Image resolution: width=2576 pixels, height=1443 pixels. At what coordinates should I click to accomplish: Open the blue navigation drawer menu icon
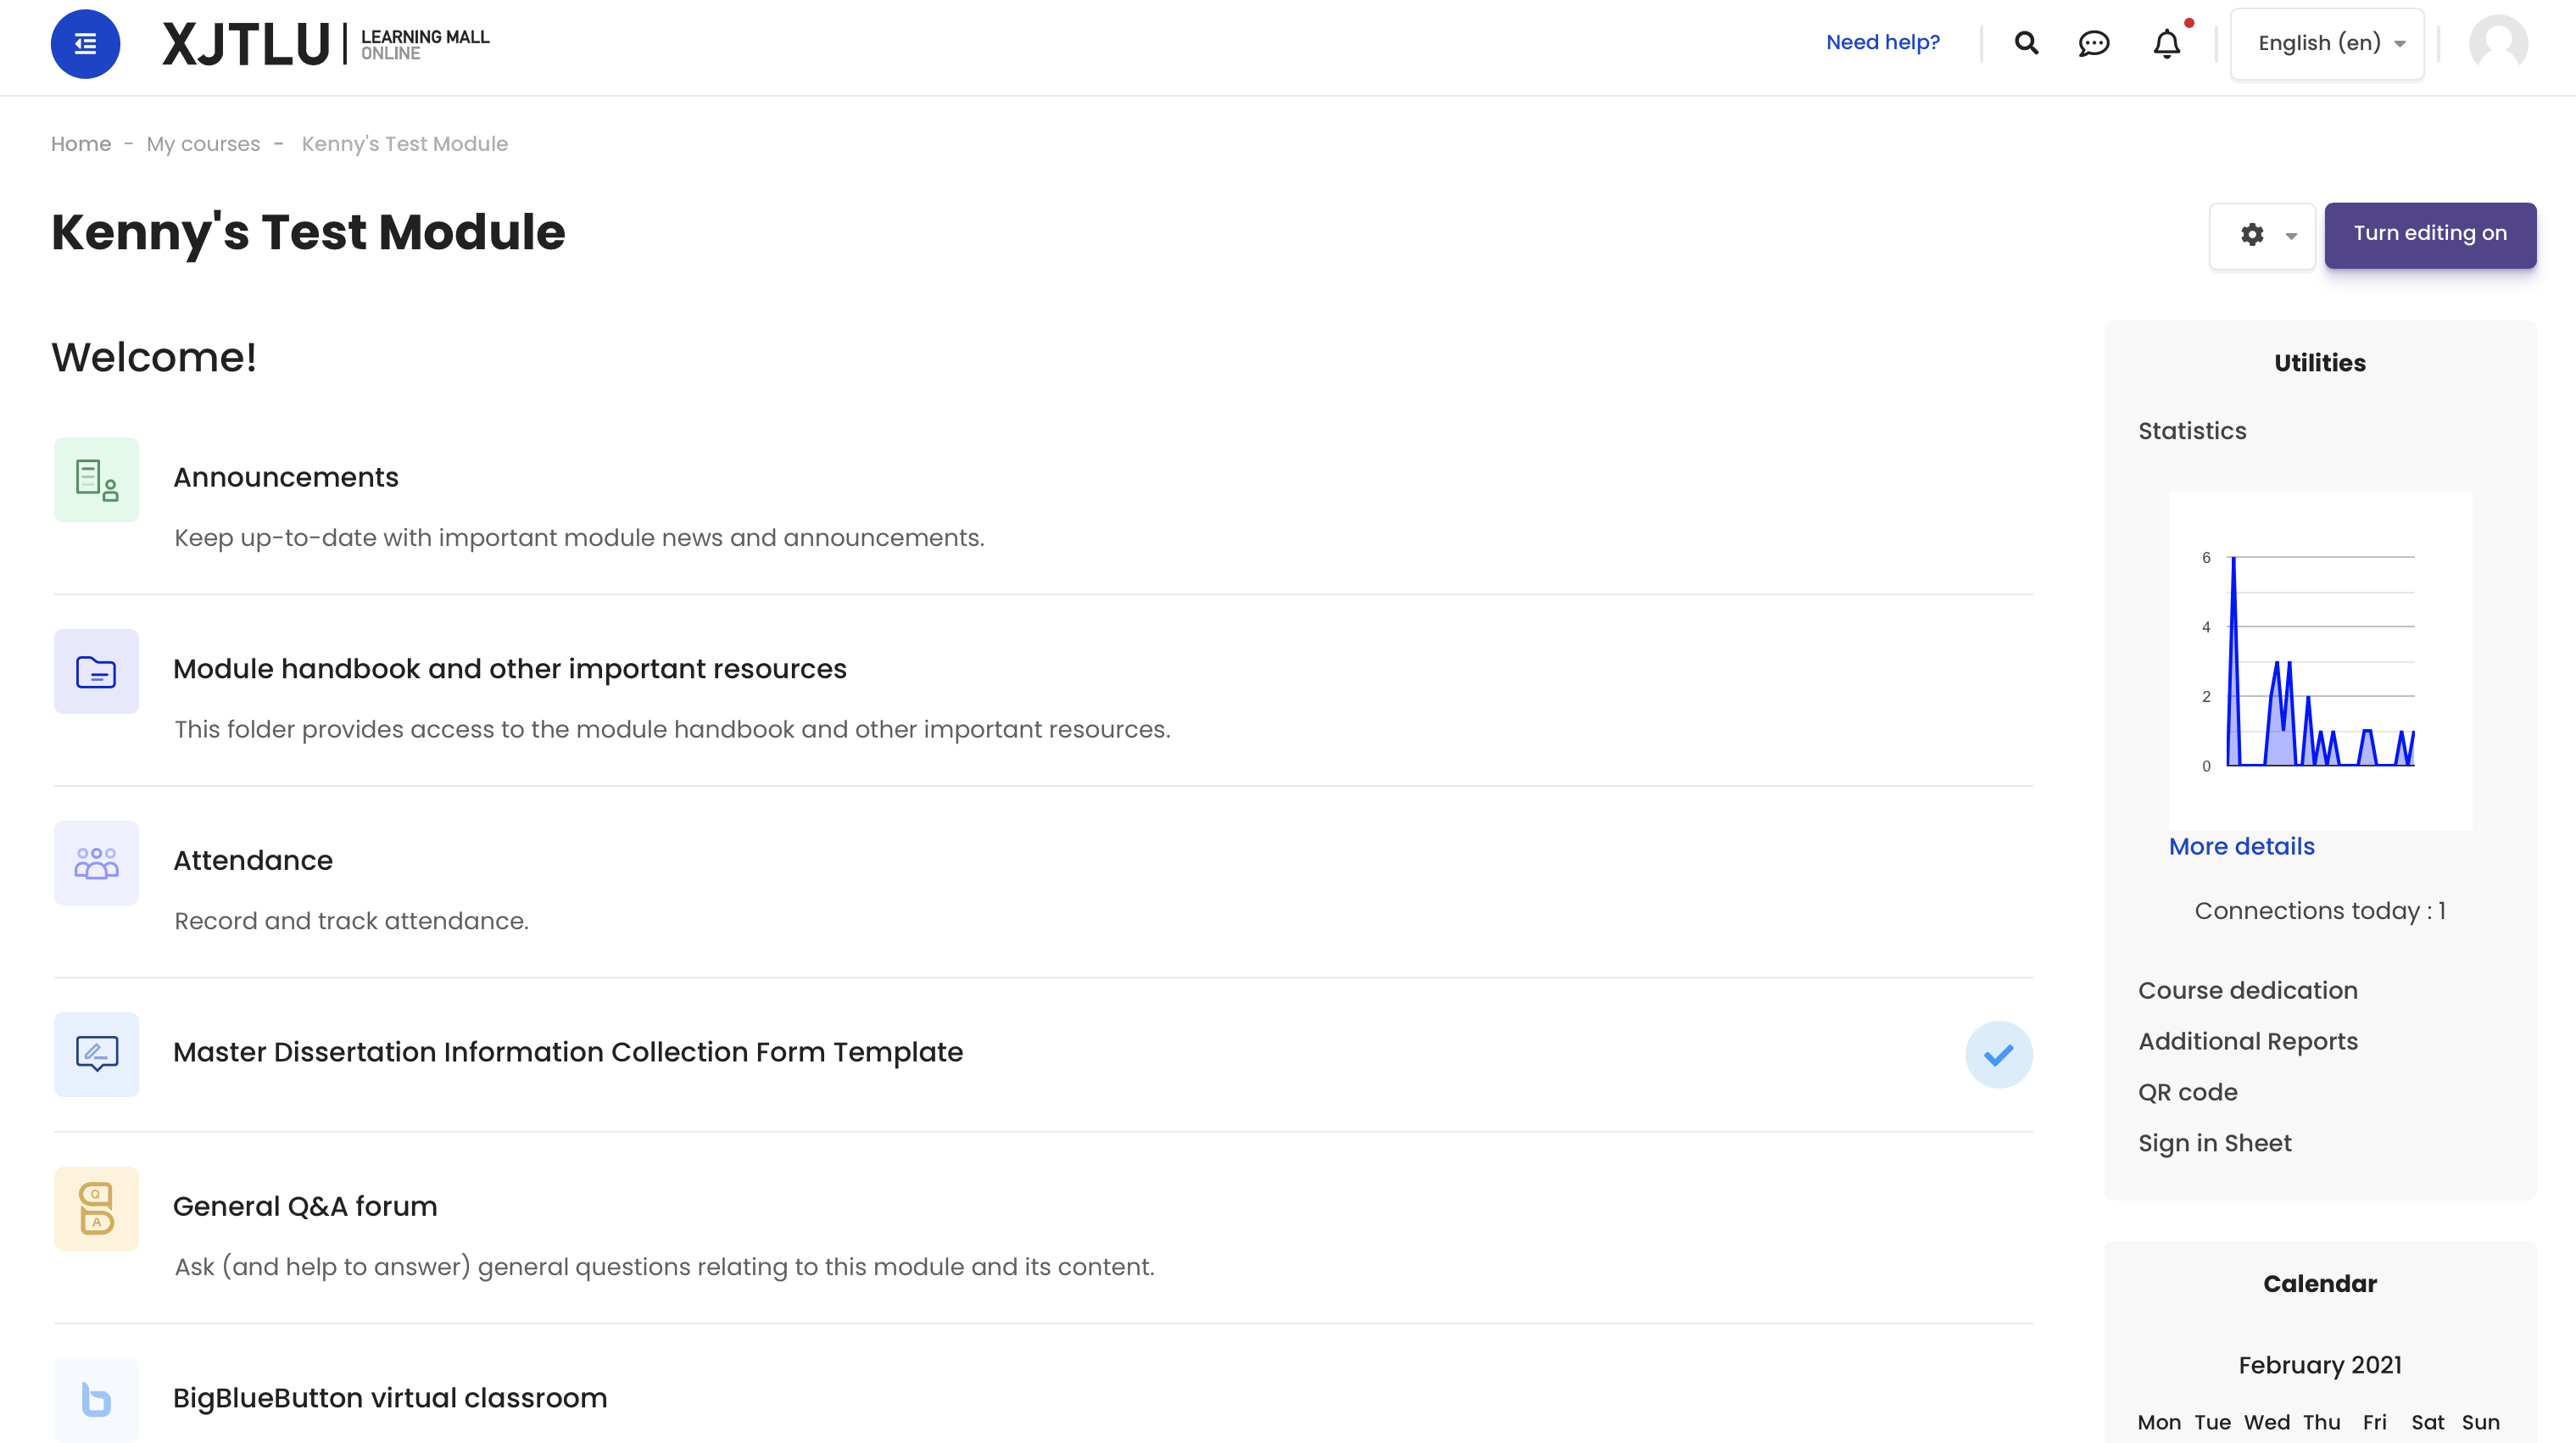[x=85, y=44]
